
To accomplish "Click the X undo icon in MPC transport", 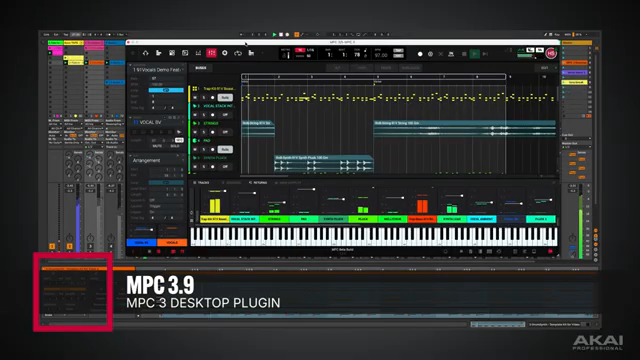I will point(441,54).
